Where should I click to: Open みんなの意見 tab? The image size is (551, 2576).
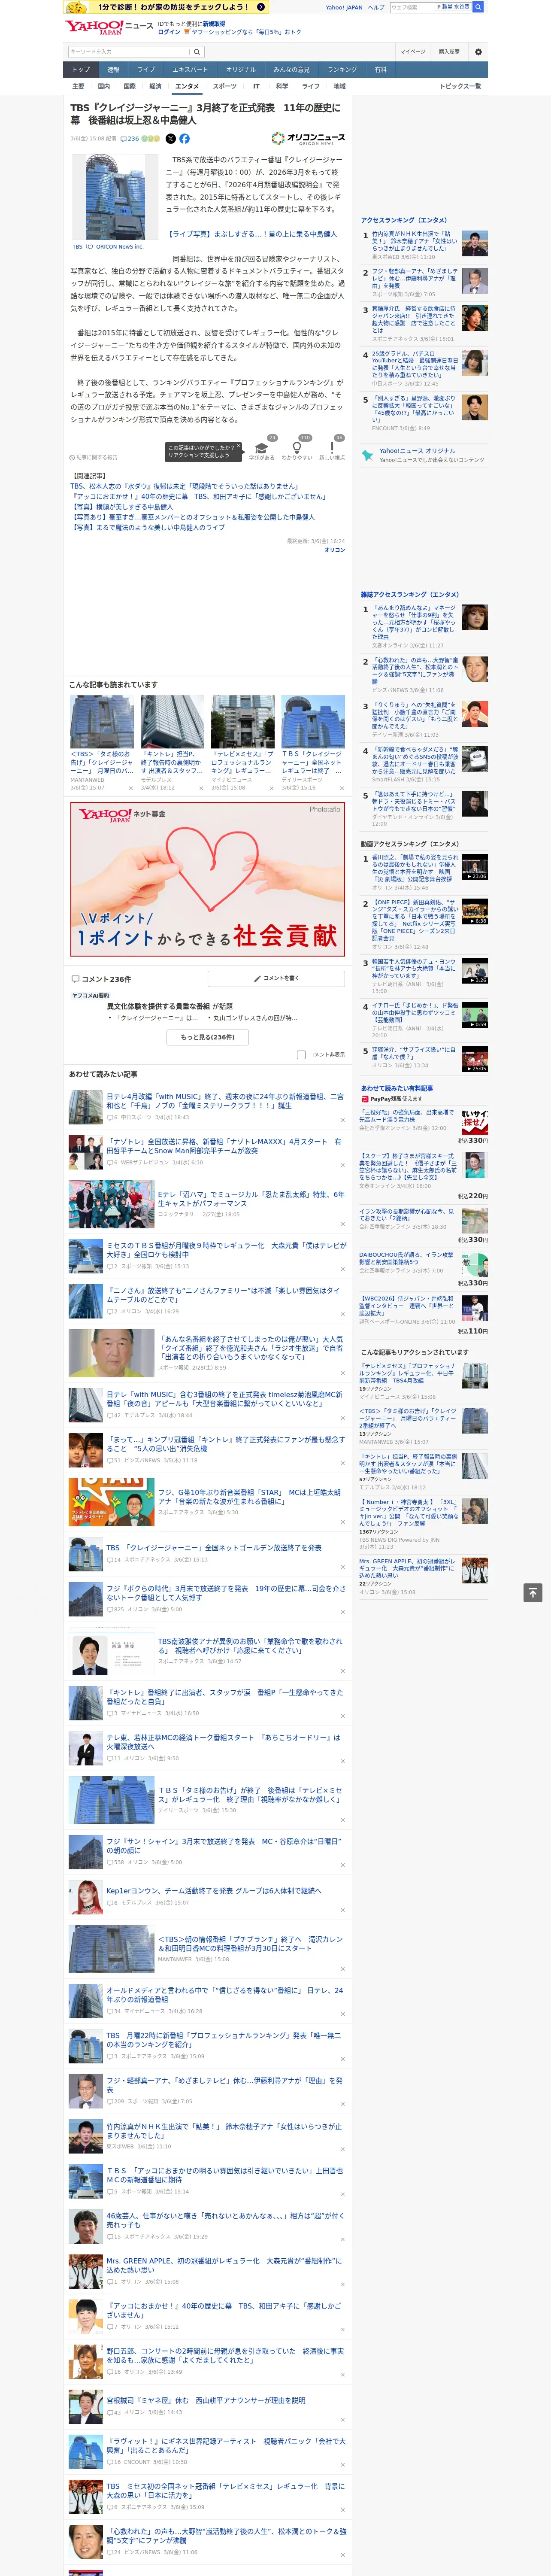coord(291,70)
